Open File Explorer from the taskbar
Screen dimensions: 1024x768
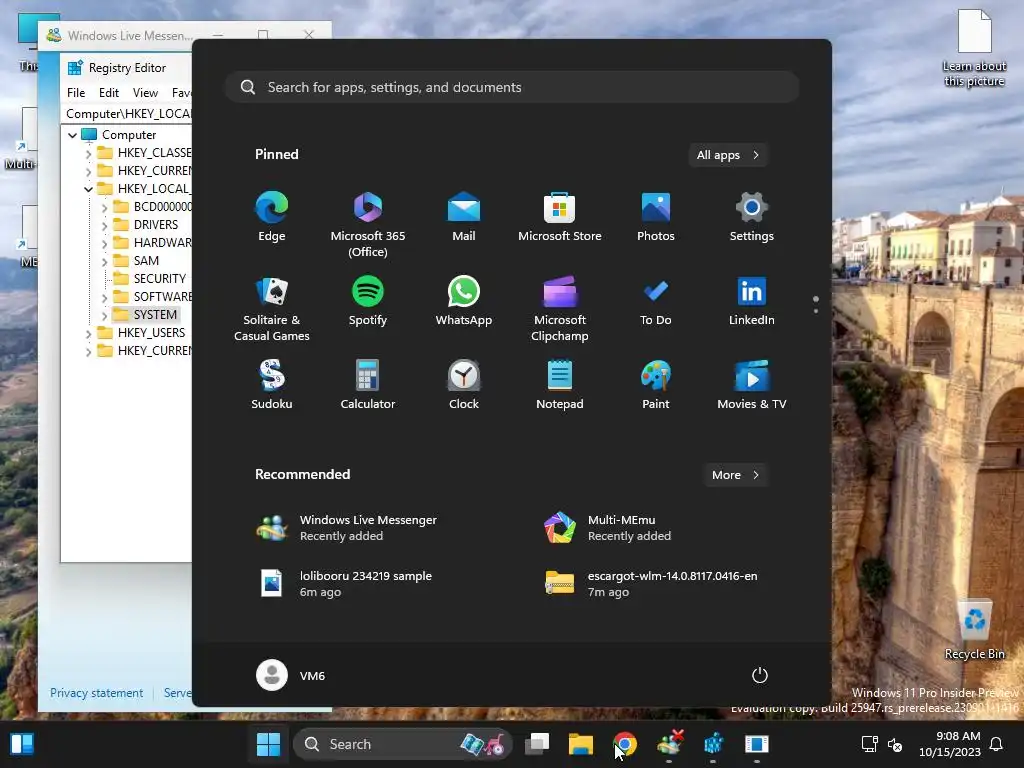(x=581, y=744)
